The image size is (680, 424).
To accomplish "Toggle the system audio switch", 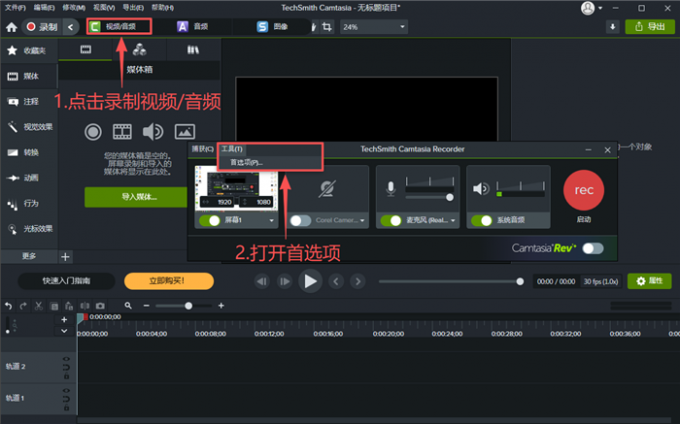I will [481, 220].
